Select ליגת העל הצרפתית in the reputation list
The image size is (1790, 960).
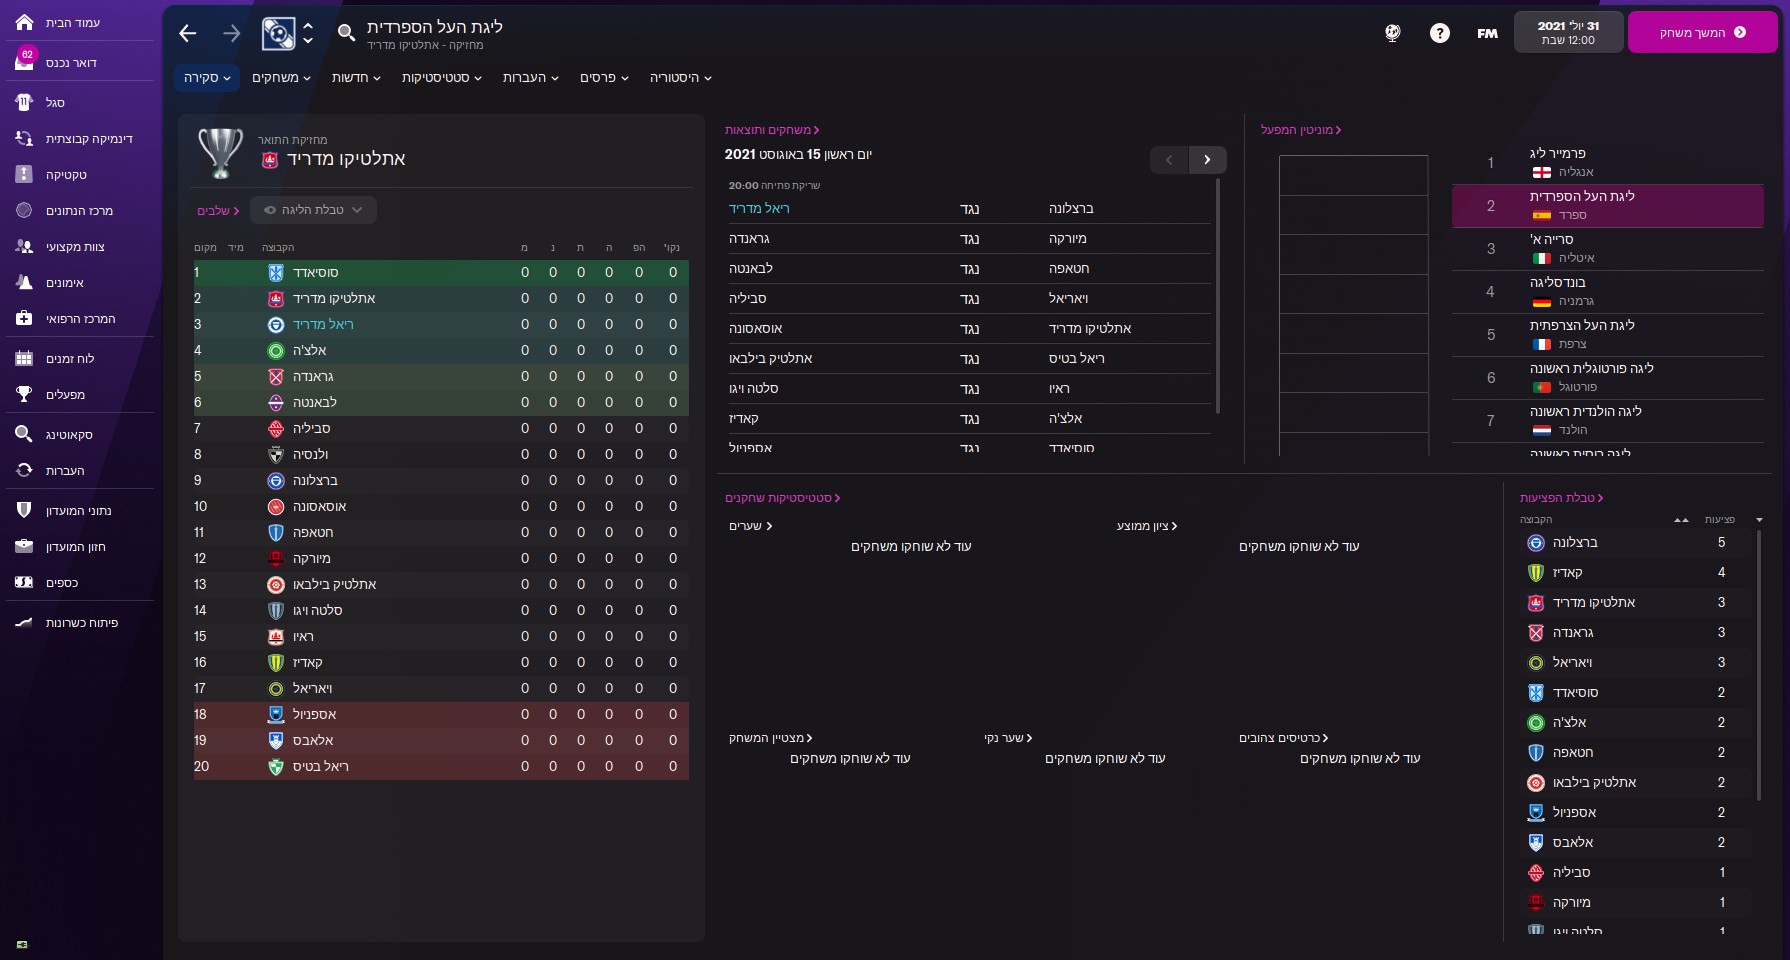pyautogui.click(x=1607, y=335)
